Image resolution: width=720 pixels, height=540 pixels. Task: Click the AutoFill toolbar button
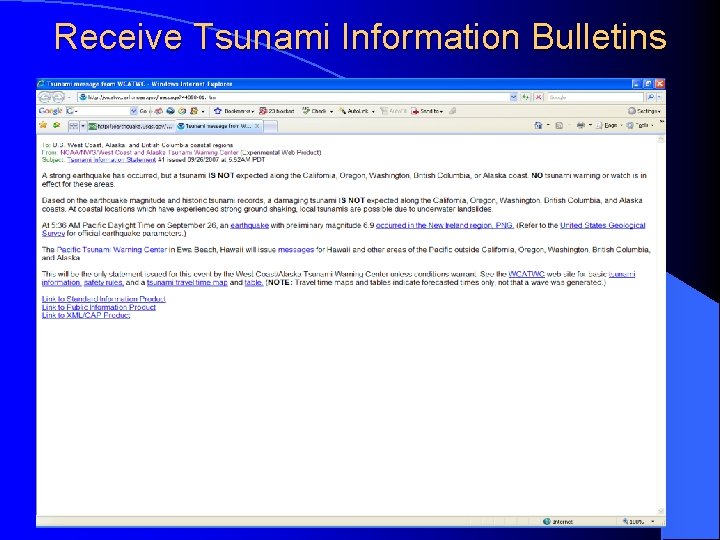393,111
